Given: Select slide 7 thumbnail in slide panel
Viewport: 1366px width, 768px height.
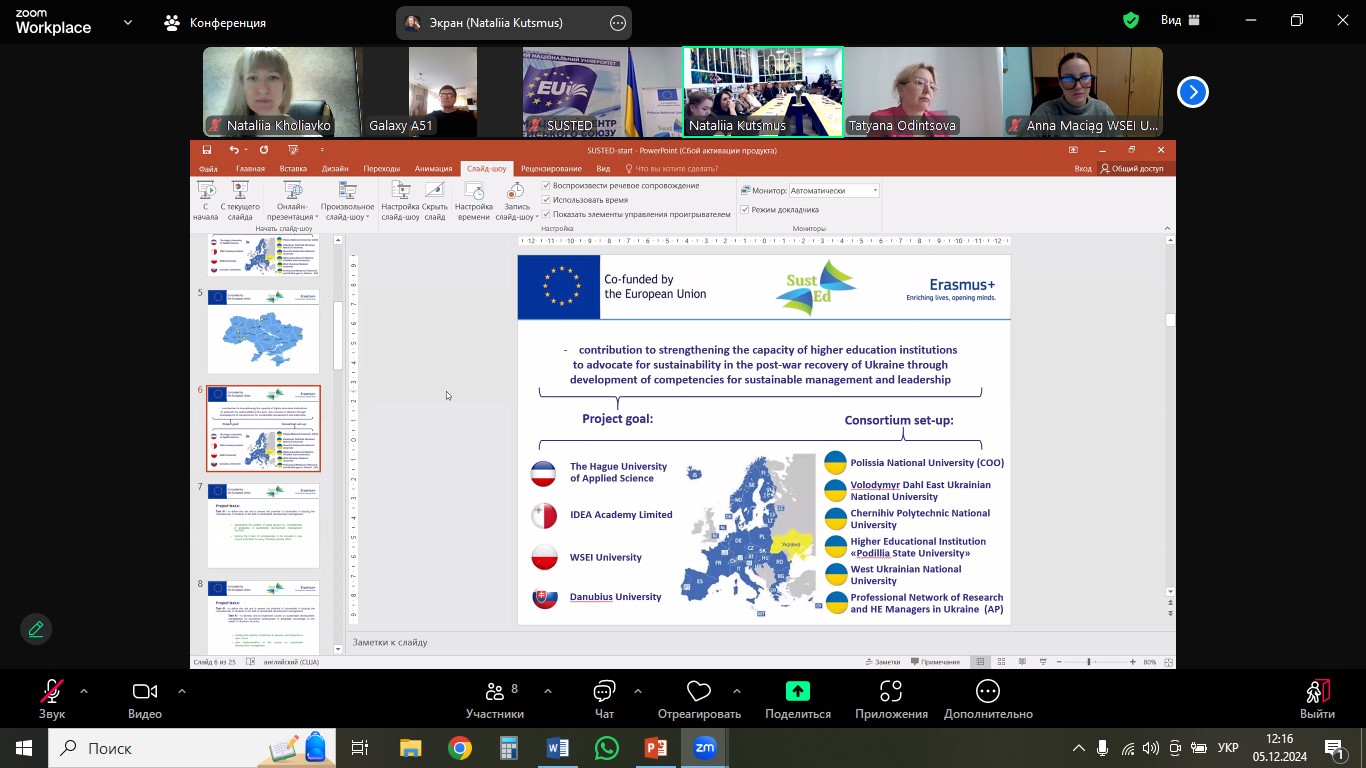Looking at the screenshot, I should coord(263,526).
